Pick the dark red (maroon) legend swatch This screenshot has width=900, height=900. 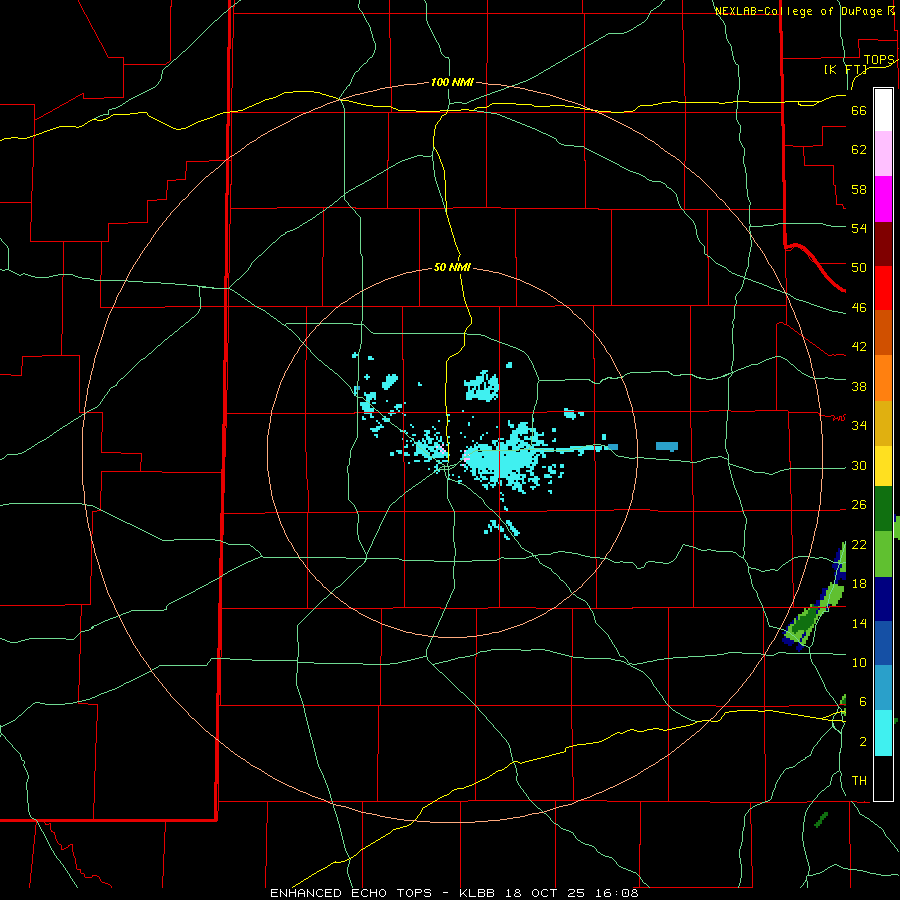point(883,244)
